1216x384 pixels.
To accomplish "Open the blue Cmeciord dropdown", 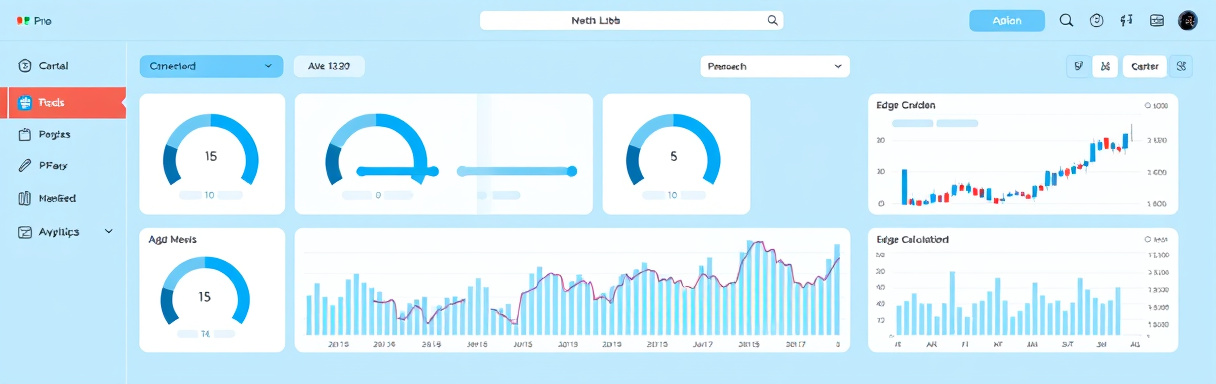I will coord(211,66).
